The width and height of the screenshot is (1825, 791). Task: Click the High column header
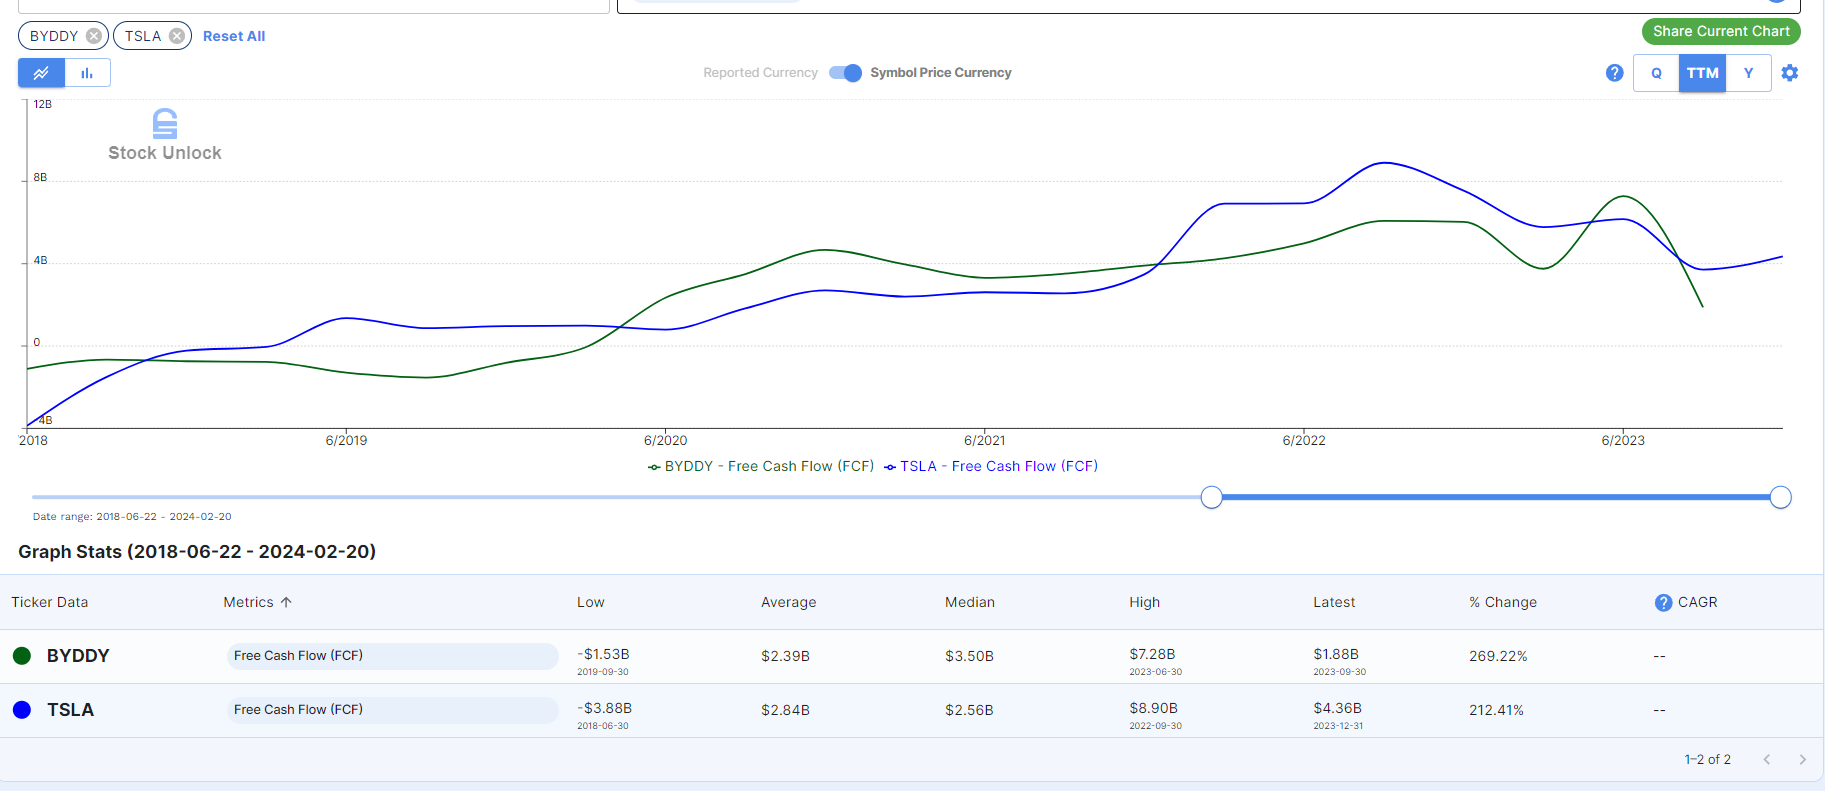pos(1144,602)
